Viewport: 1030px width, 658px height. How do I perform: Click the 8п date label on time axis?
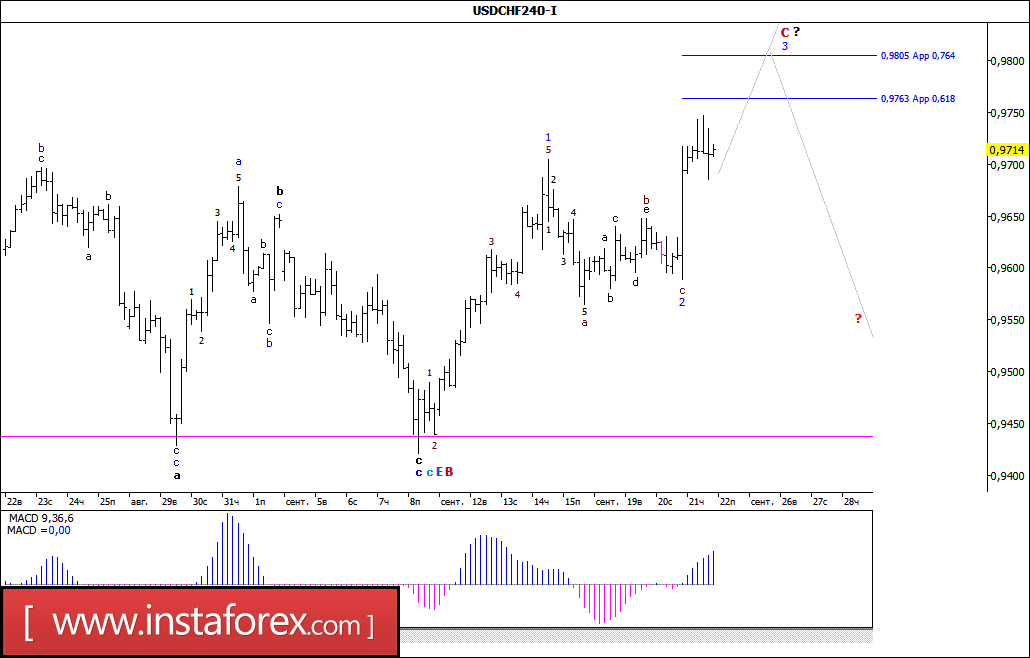(414, 502)
